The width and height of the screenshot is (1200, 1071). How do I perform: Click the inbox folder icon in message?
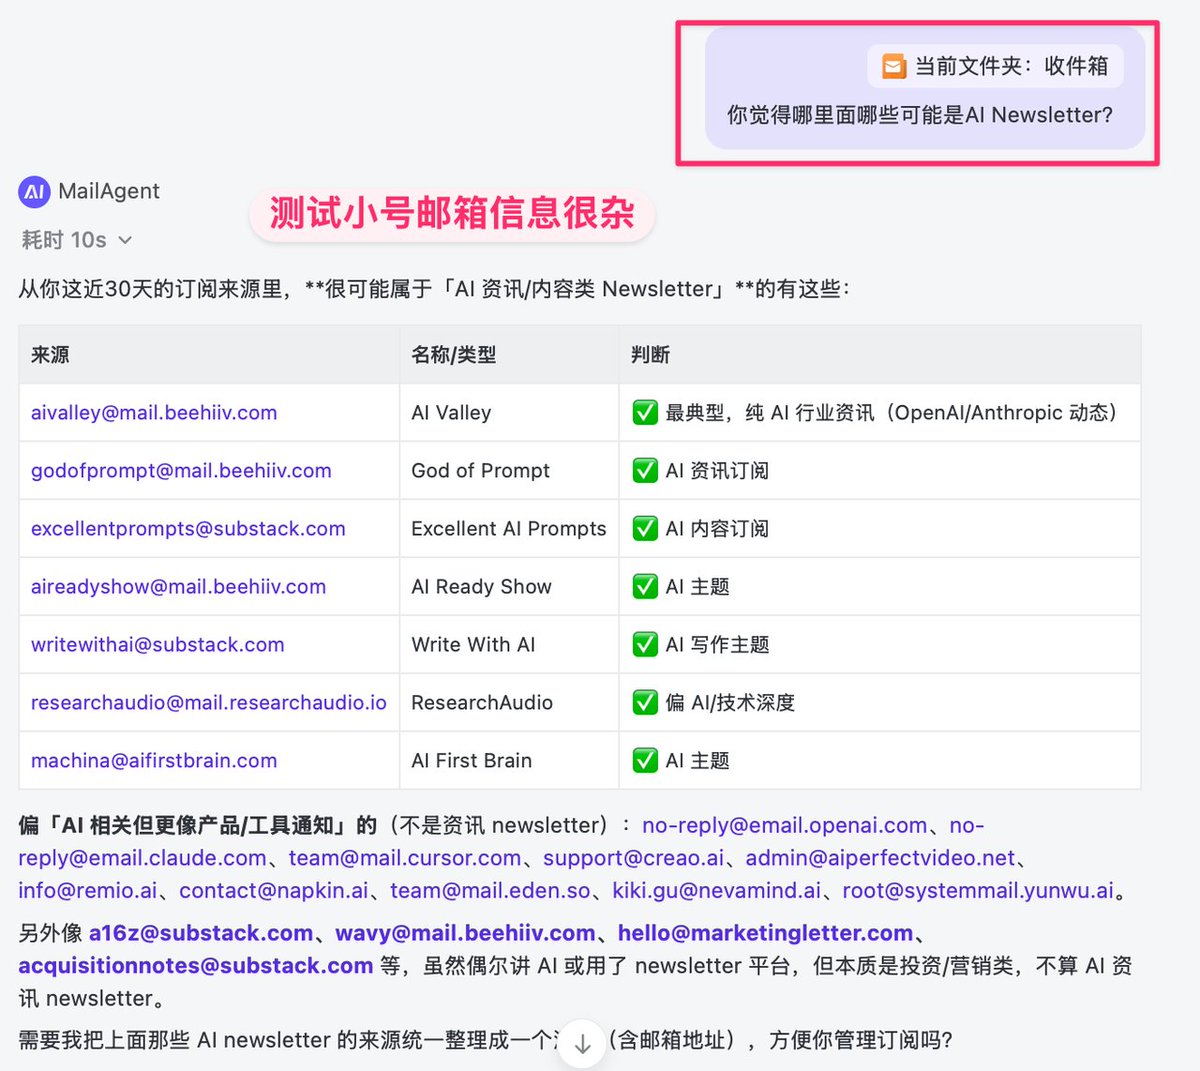coord(893,67)
